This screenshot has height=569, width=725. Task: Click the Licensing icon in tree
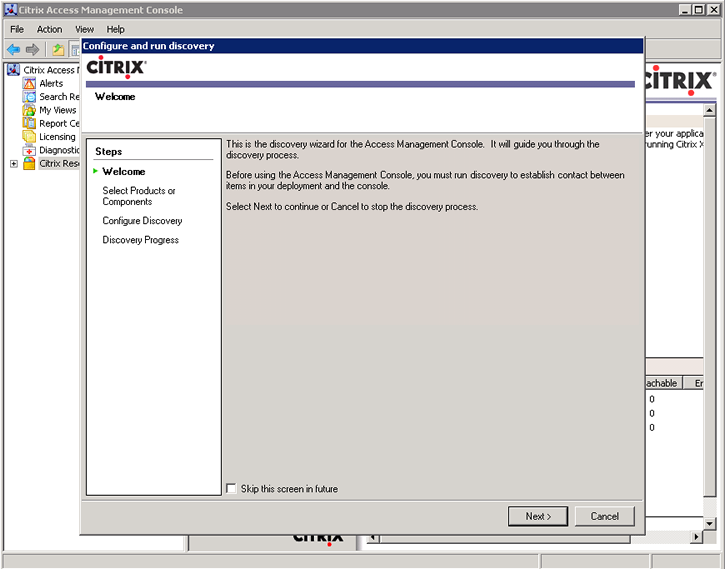[29, 137]
